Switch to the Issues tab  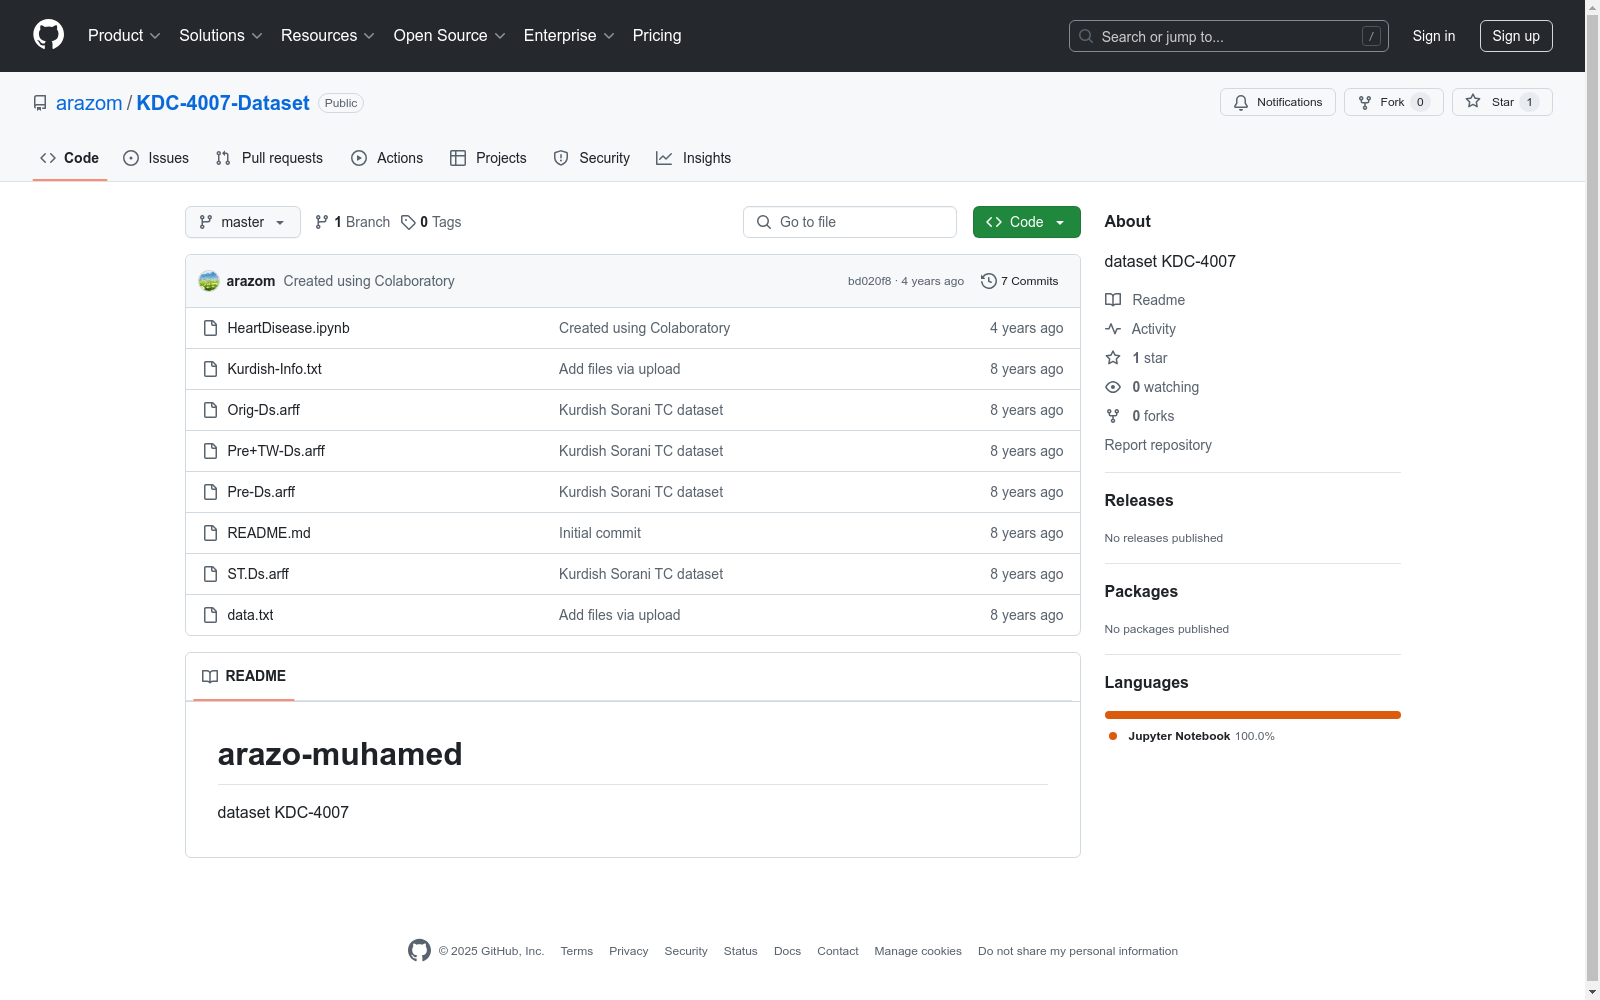[x=156, y=158]
